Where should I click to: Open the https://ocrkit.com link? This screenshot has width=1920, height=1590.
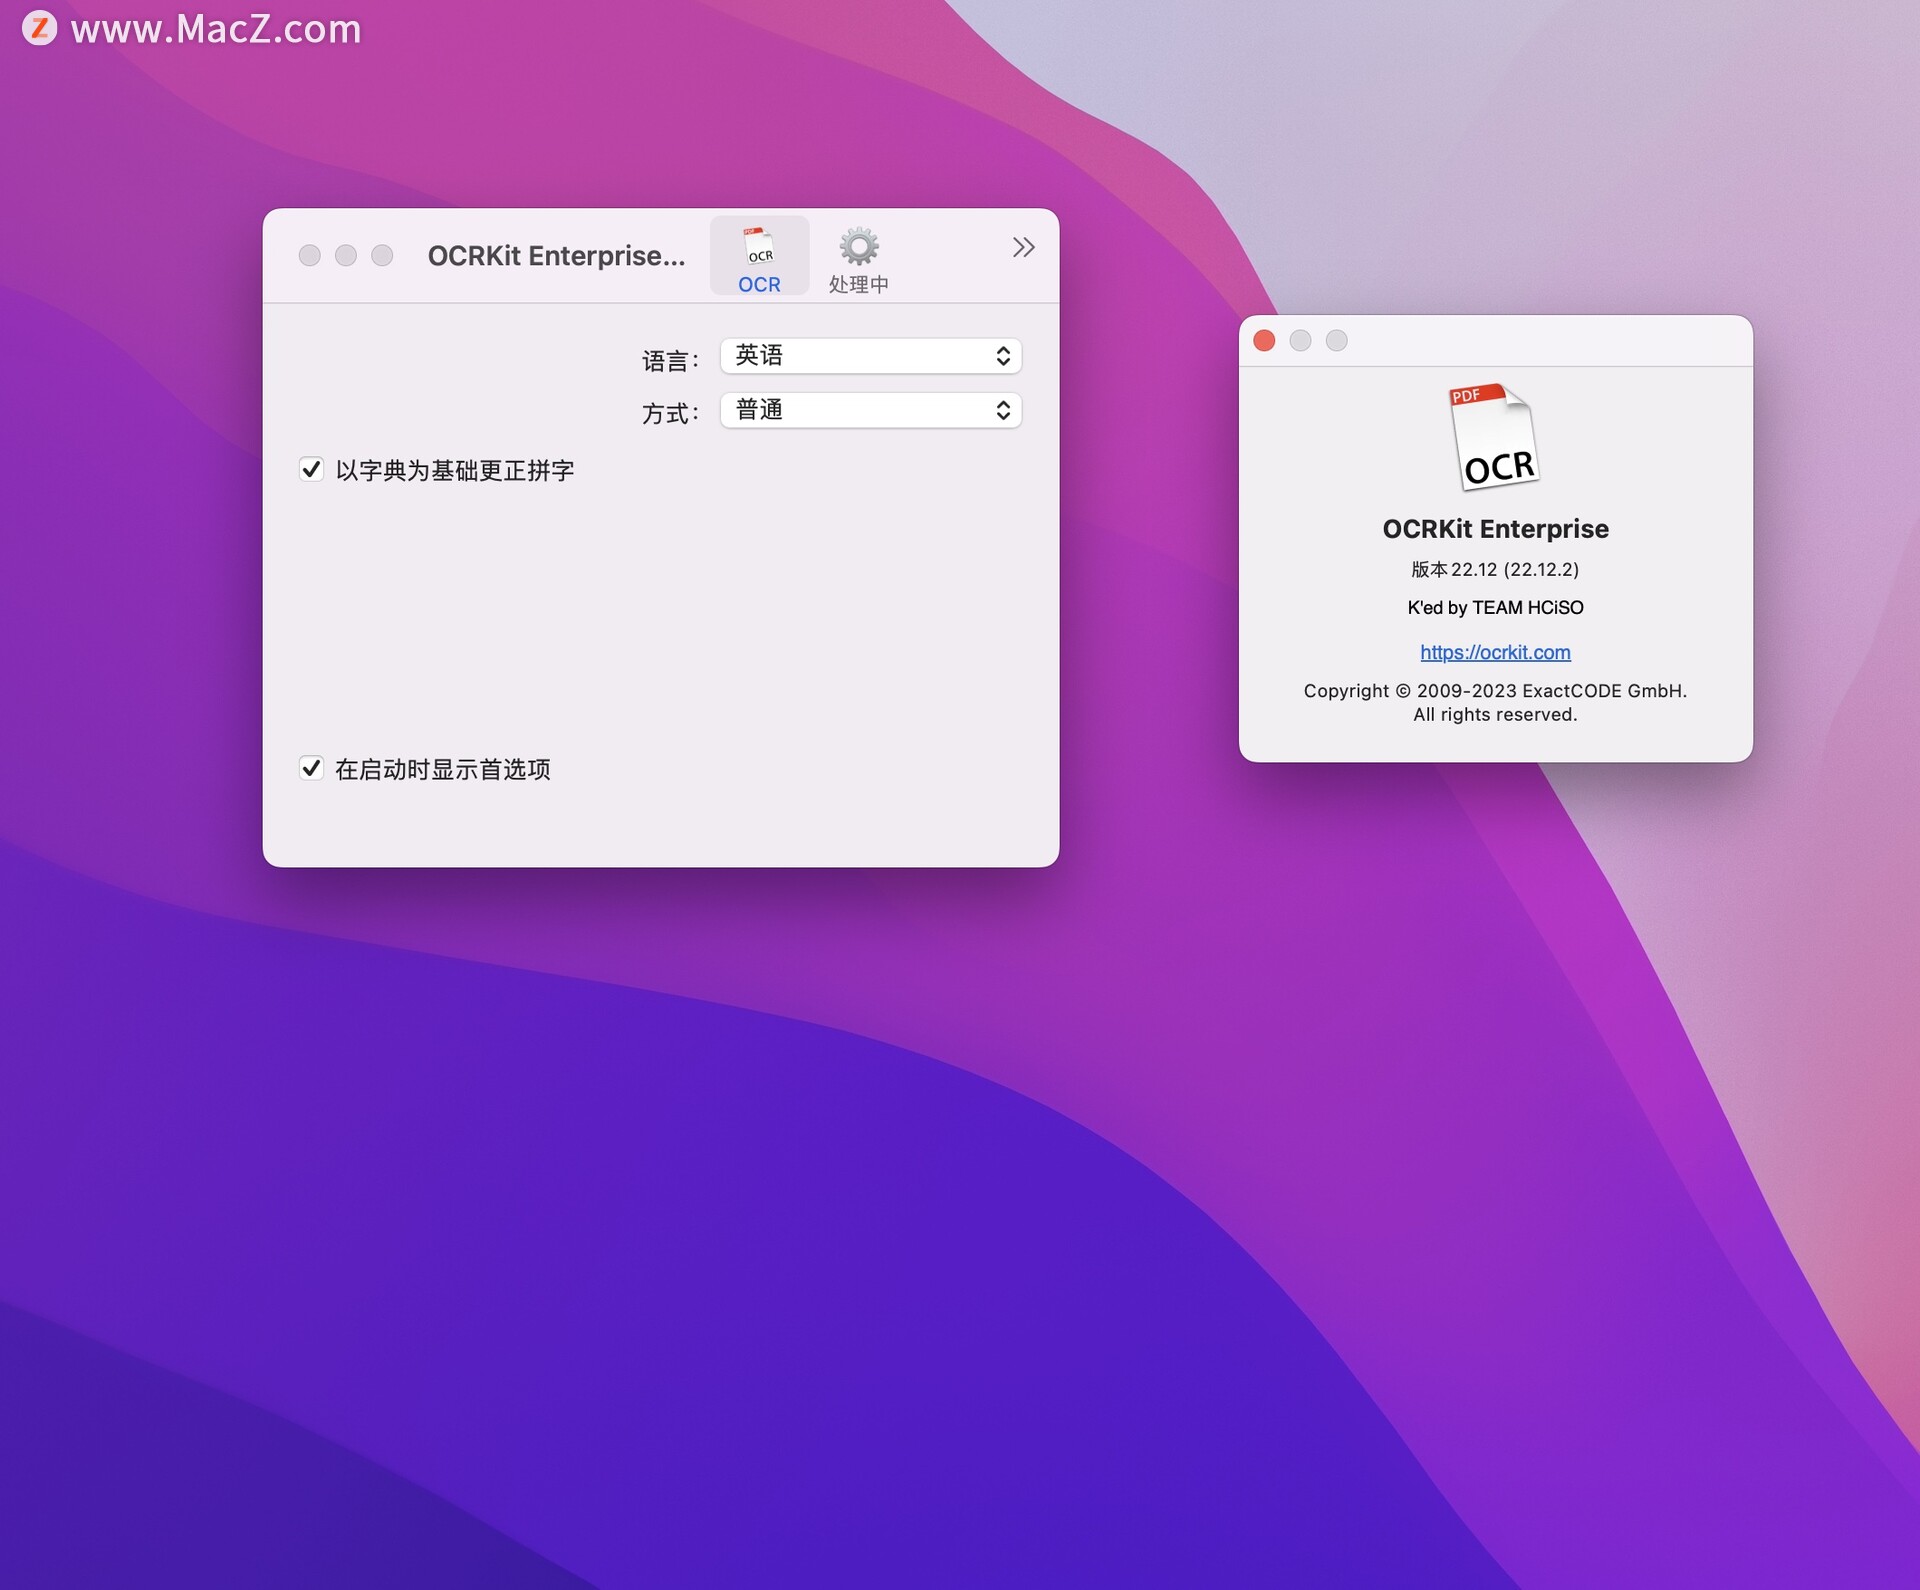1495,652
